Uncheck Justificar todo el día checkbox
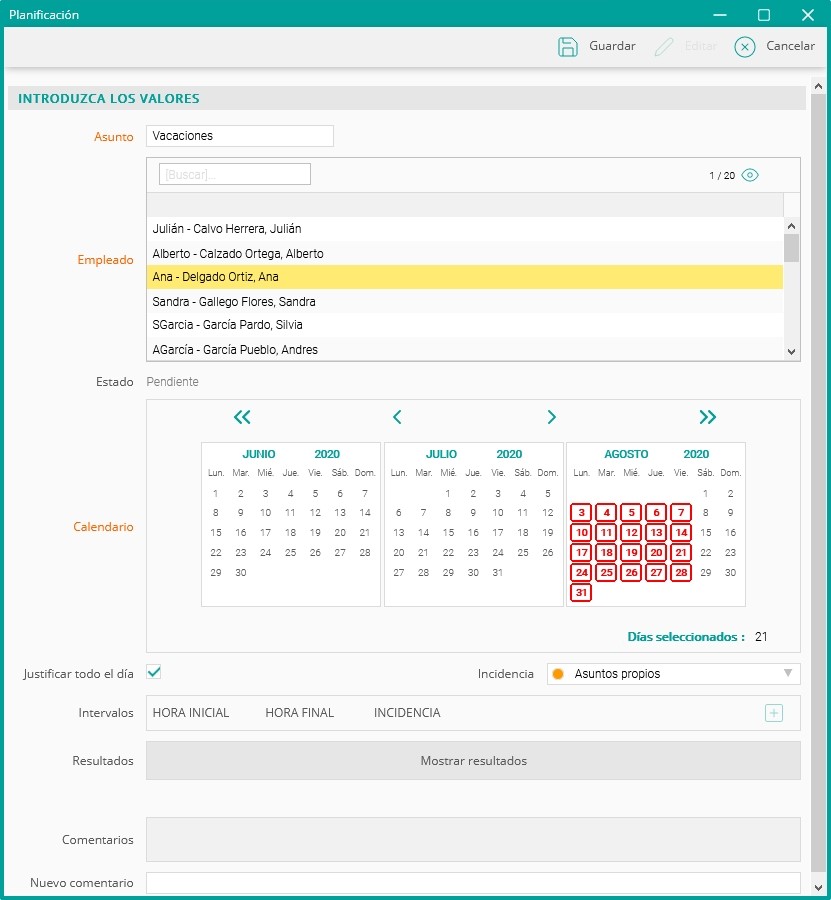Screen dimensions: 831x900 [x=154, y=672]
